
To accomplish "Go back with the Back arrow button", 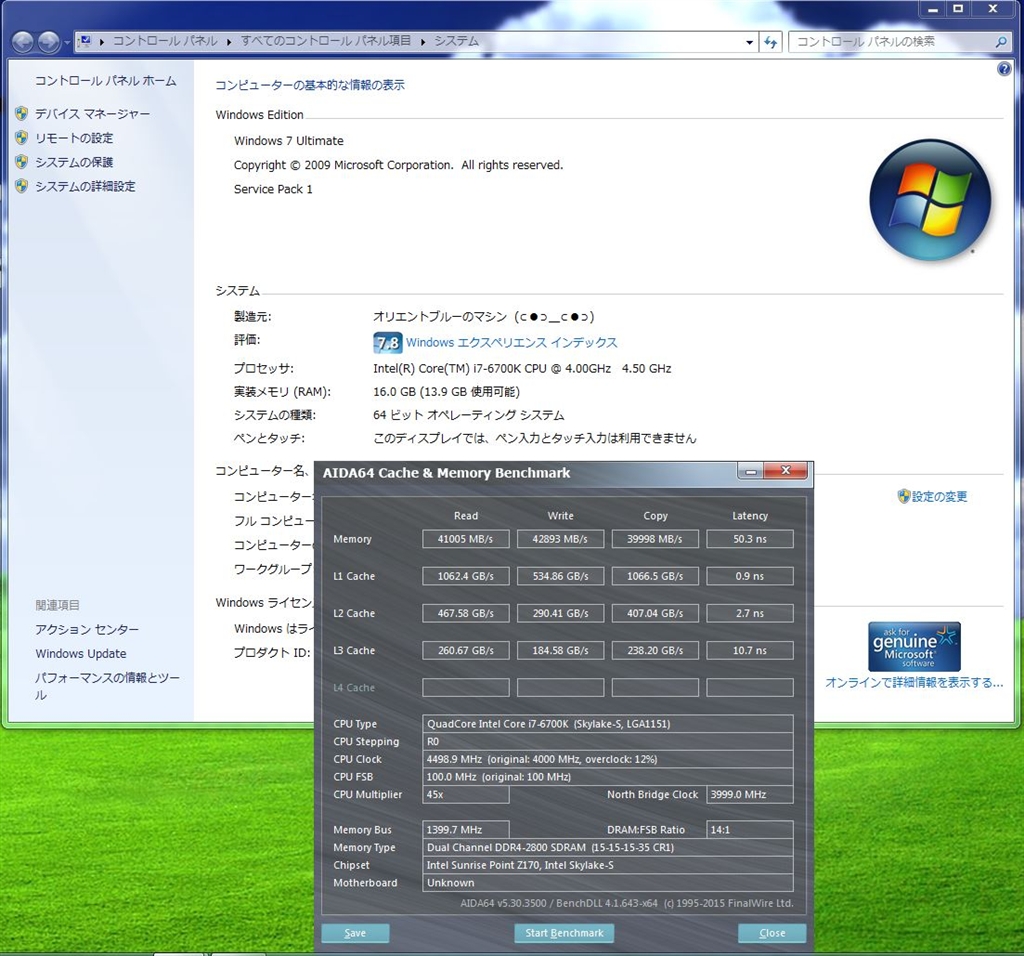I will 23,42.
